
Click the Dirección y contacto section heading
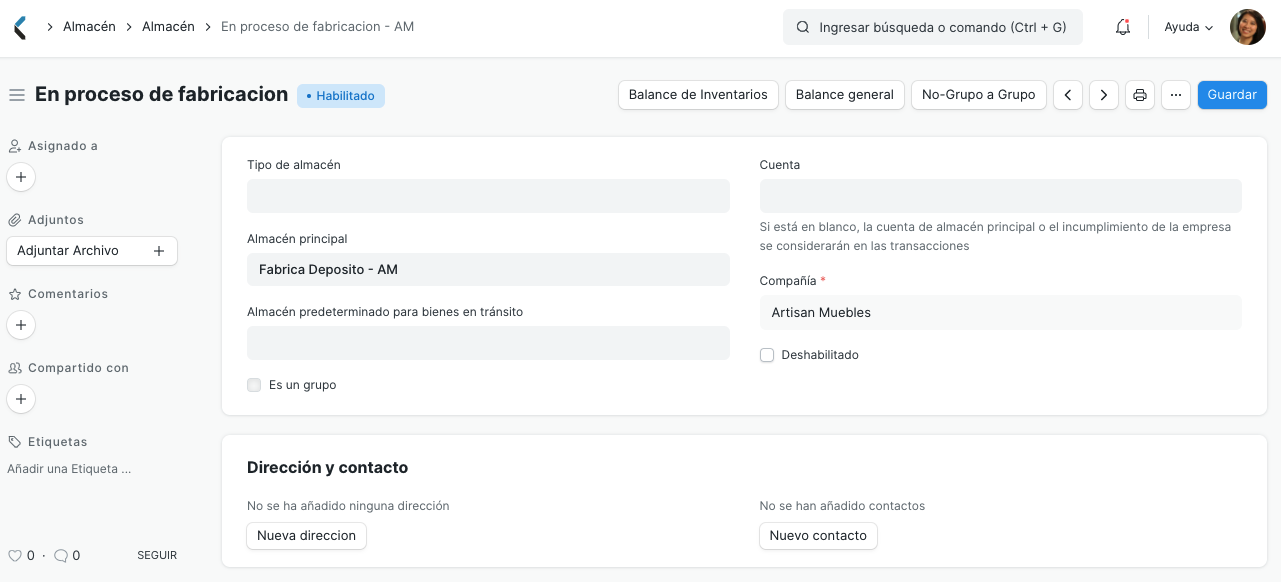pos(328,467)
